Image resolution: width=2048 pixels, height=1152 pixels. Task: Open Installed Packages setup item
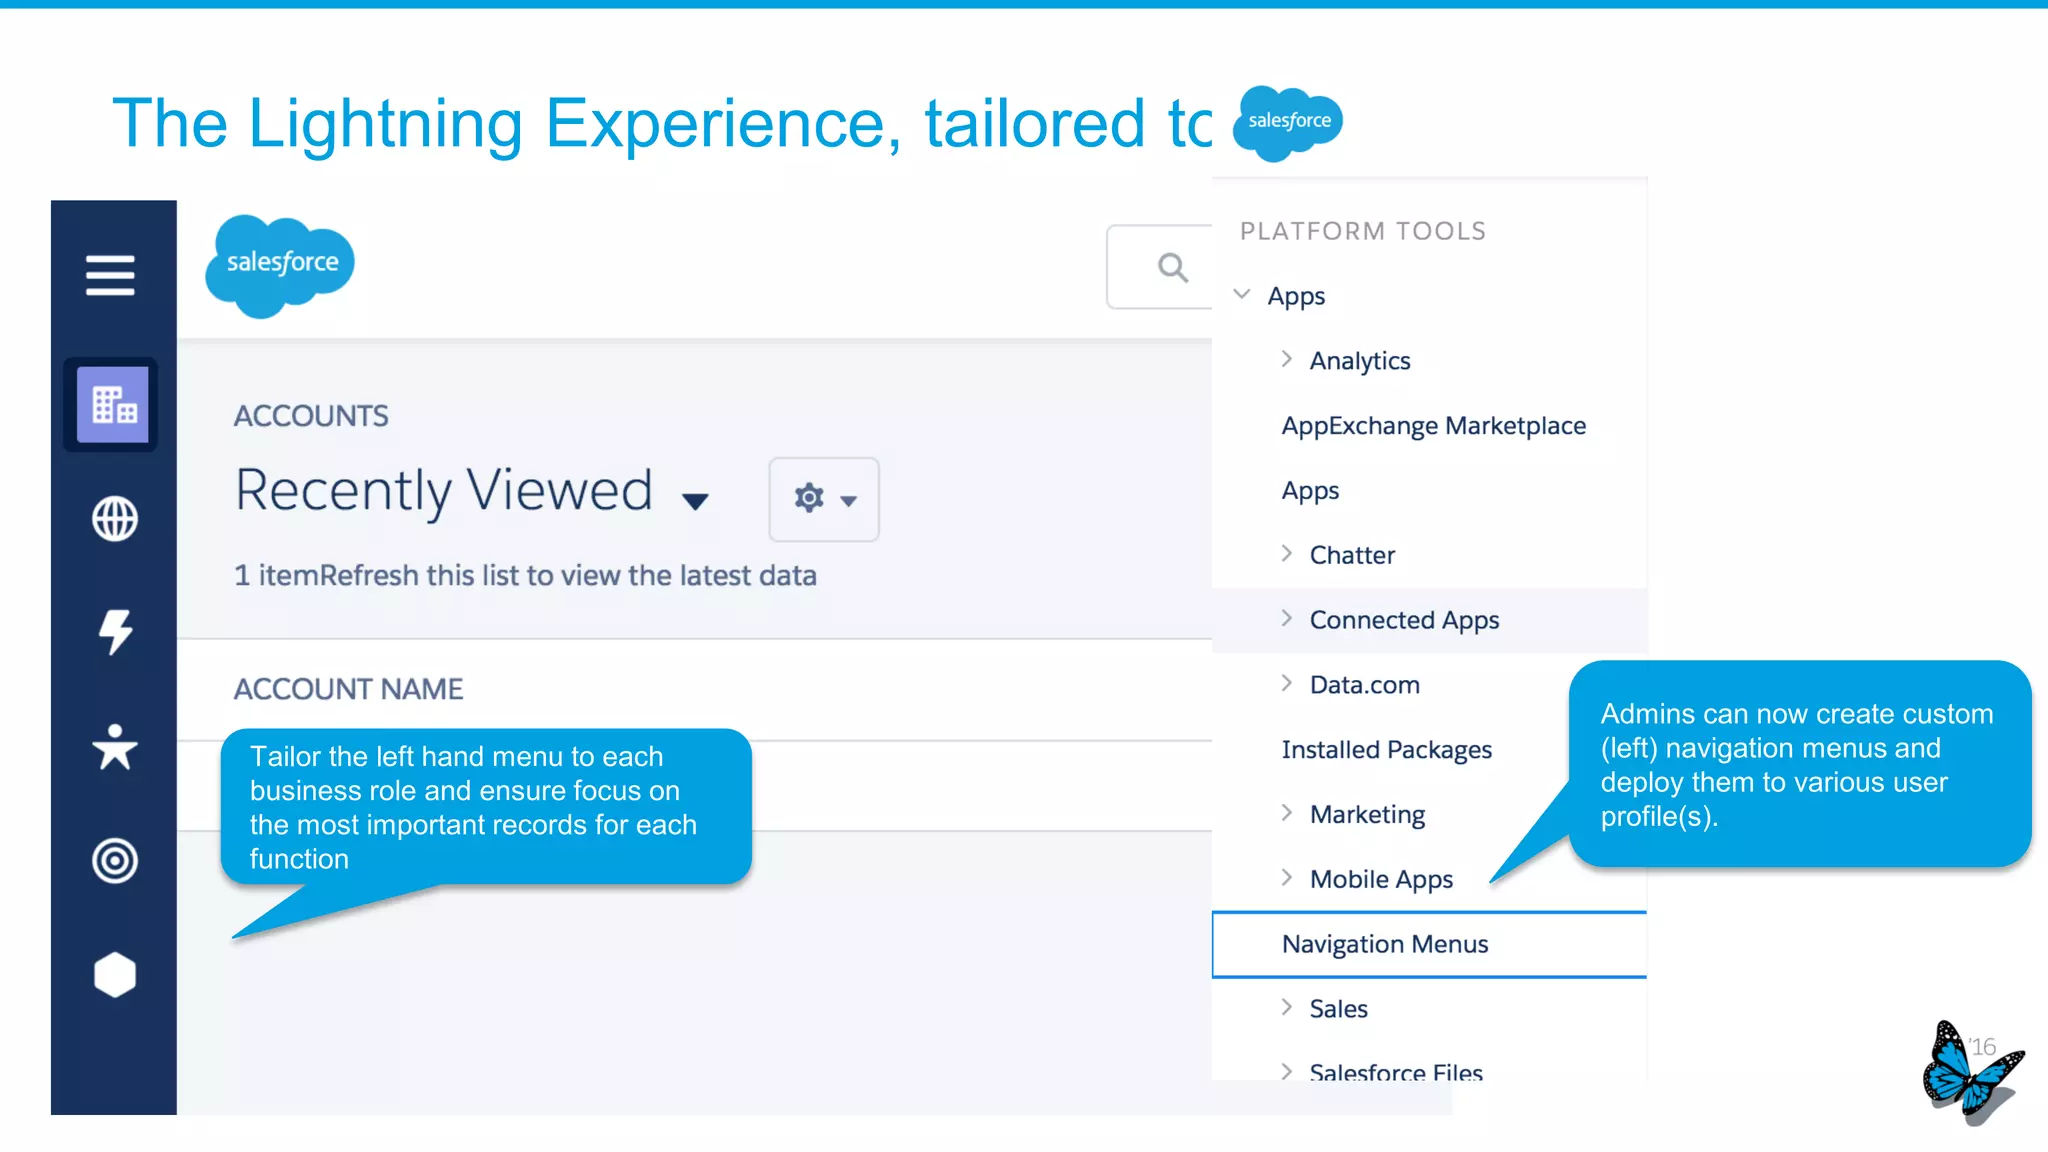point(1386,750)
